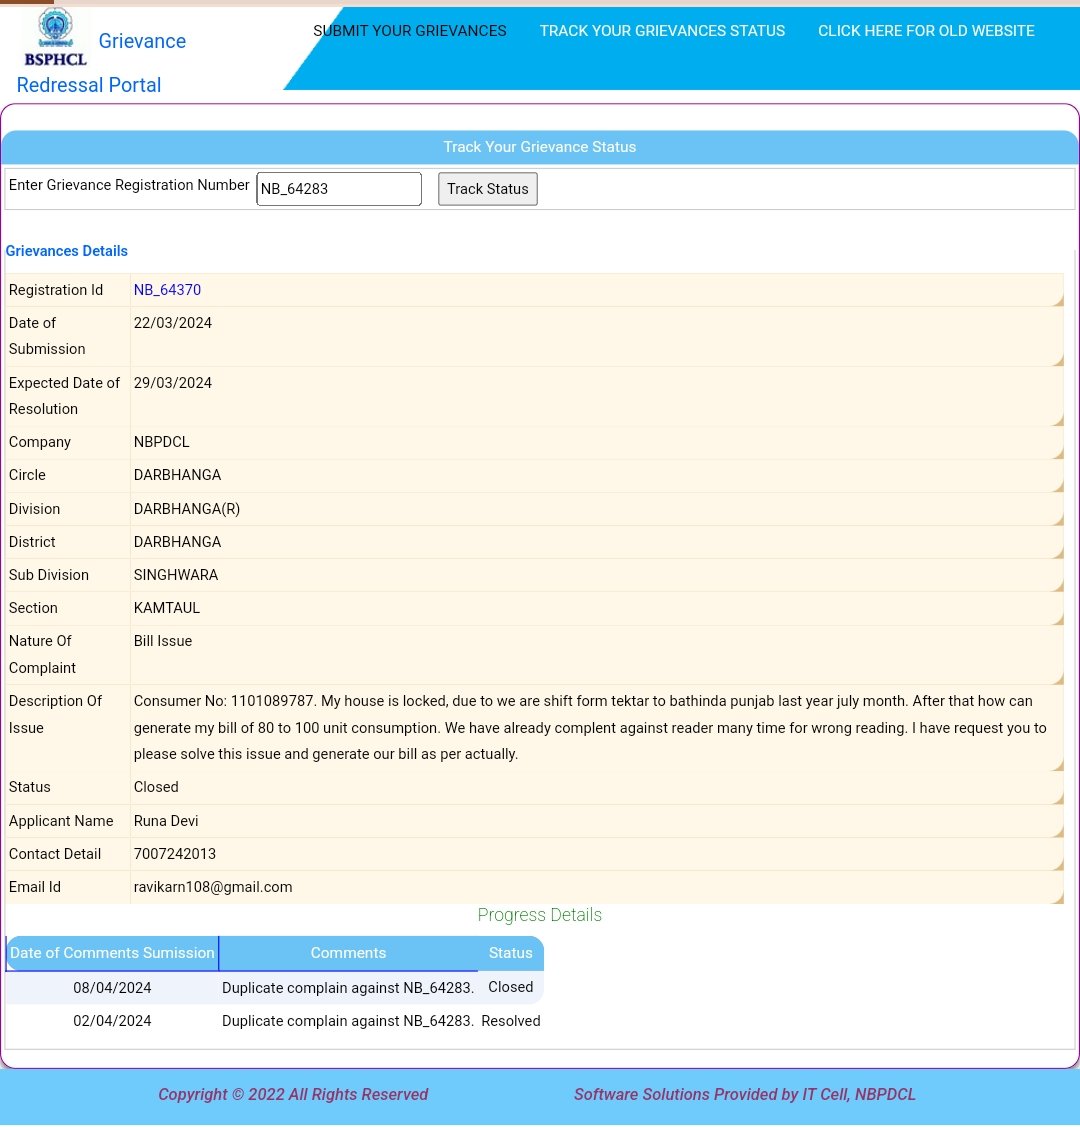Viewport: 1080px width, 1128px height.
Task: Click contact number 7007242013
Action: (175, 854)
